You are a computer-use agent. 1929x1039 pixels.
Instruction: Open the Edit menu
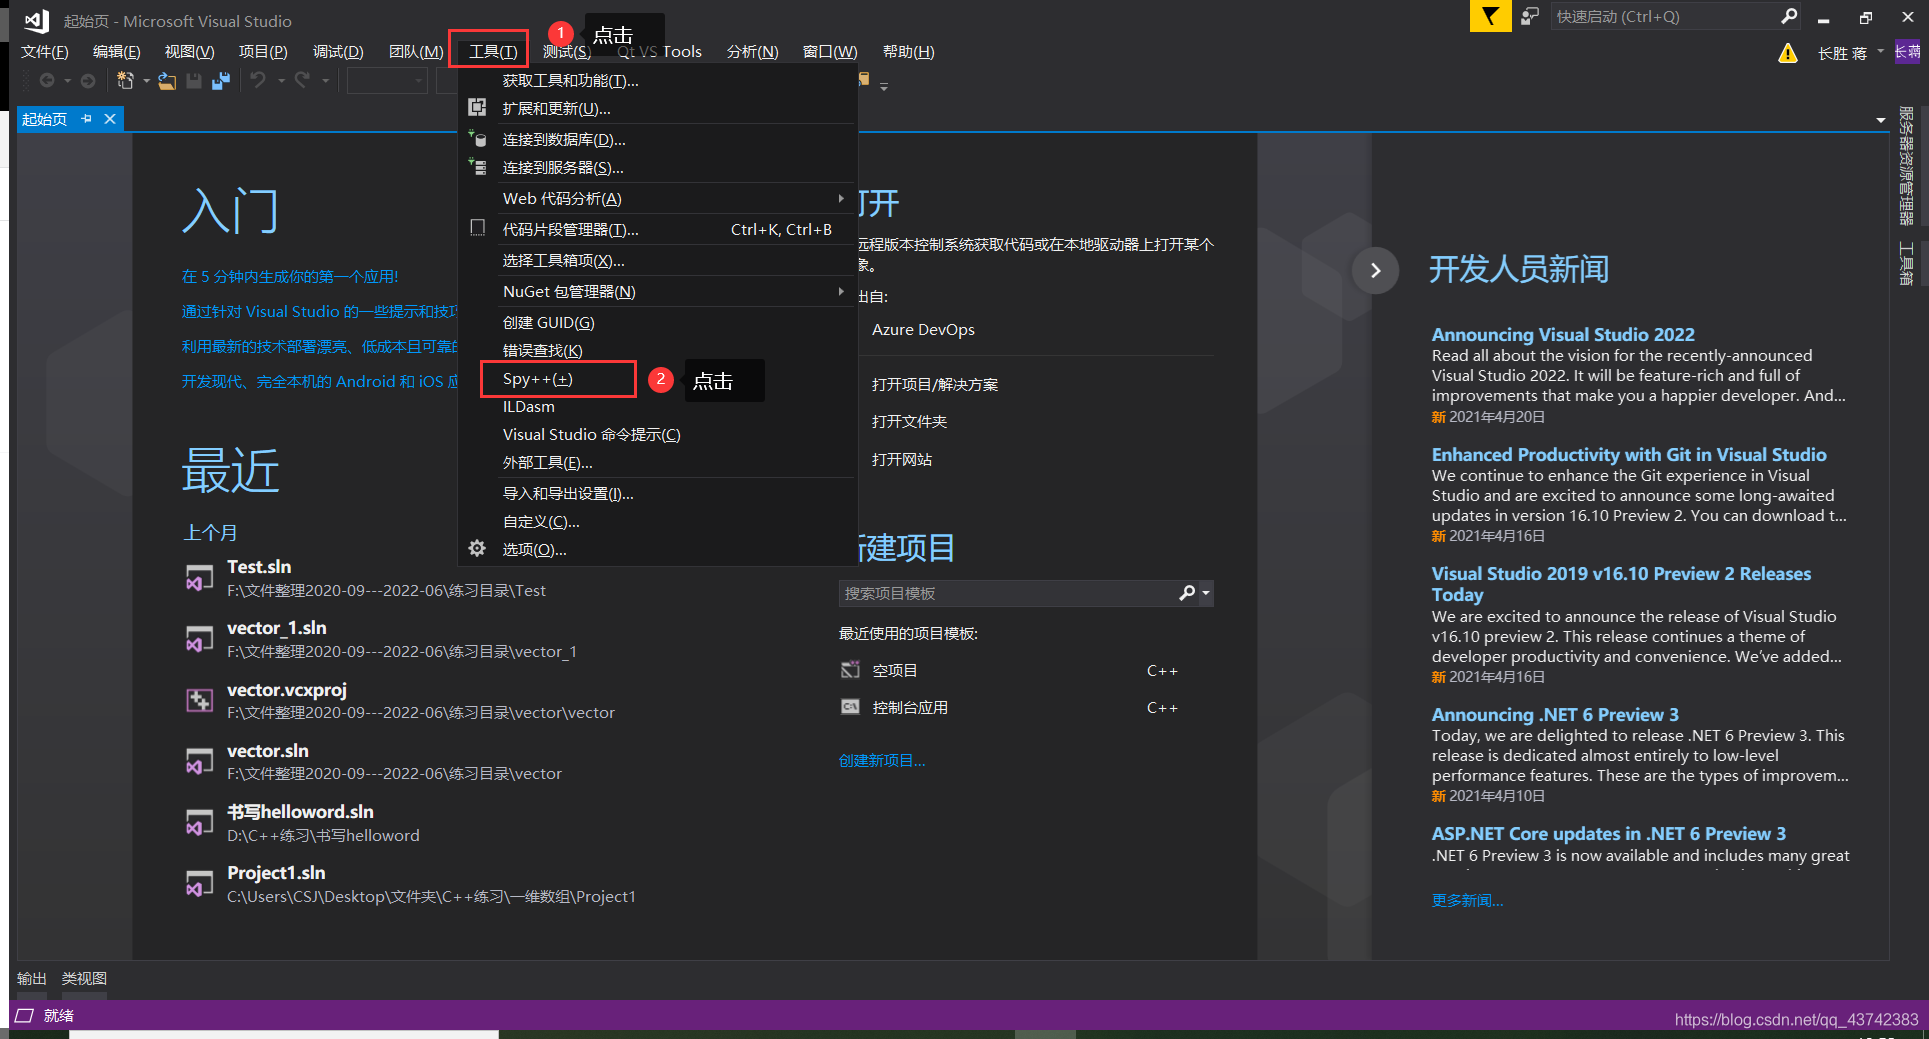(x=116, y=52)
